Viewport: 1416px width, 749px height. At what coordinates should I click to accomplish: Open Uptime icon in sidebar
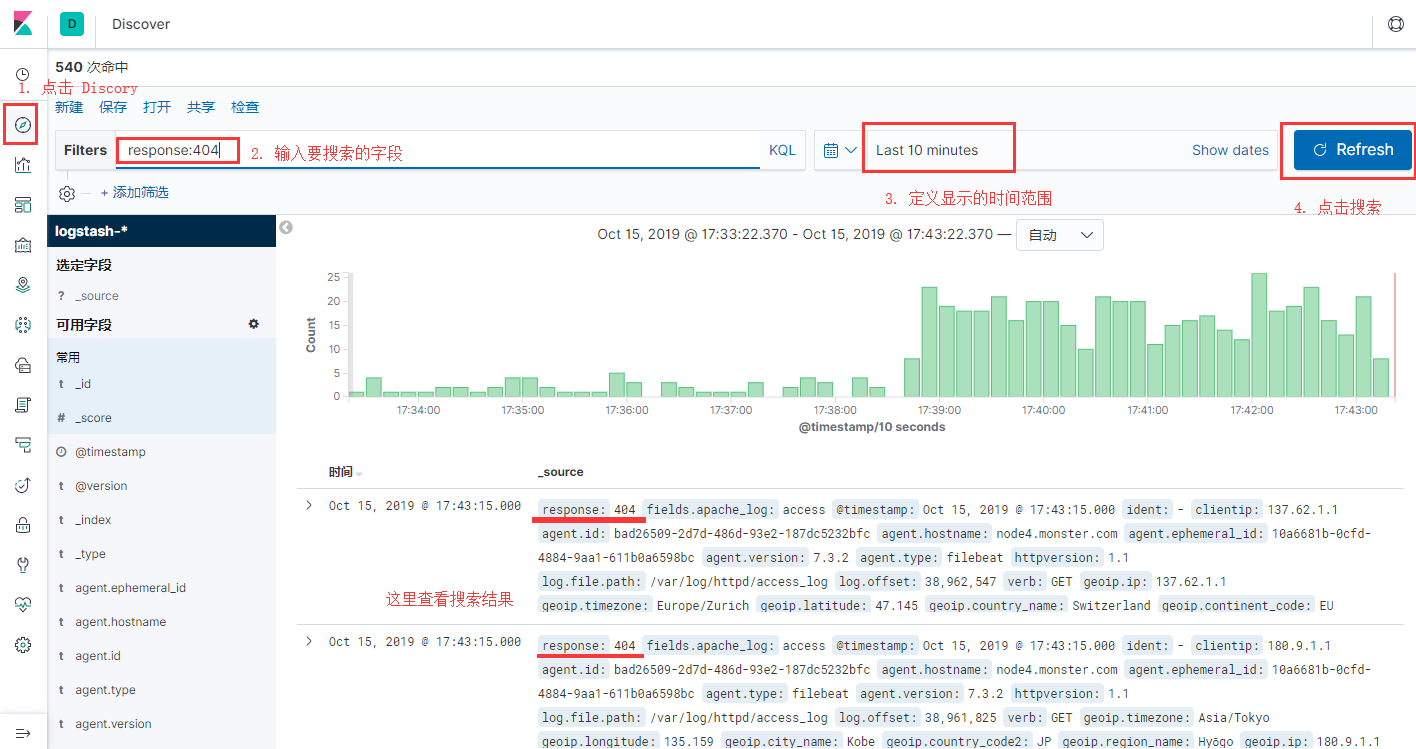point(22,485)
